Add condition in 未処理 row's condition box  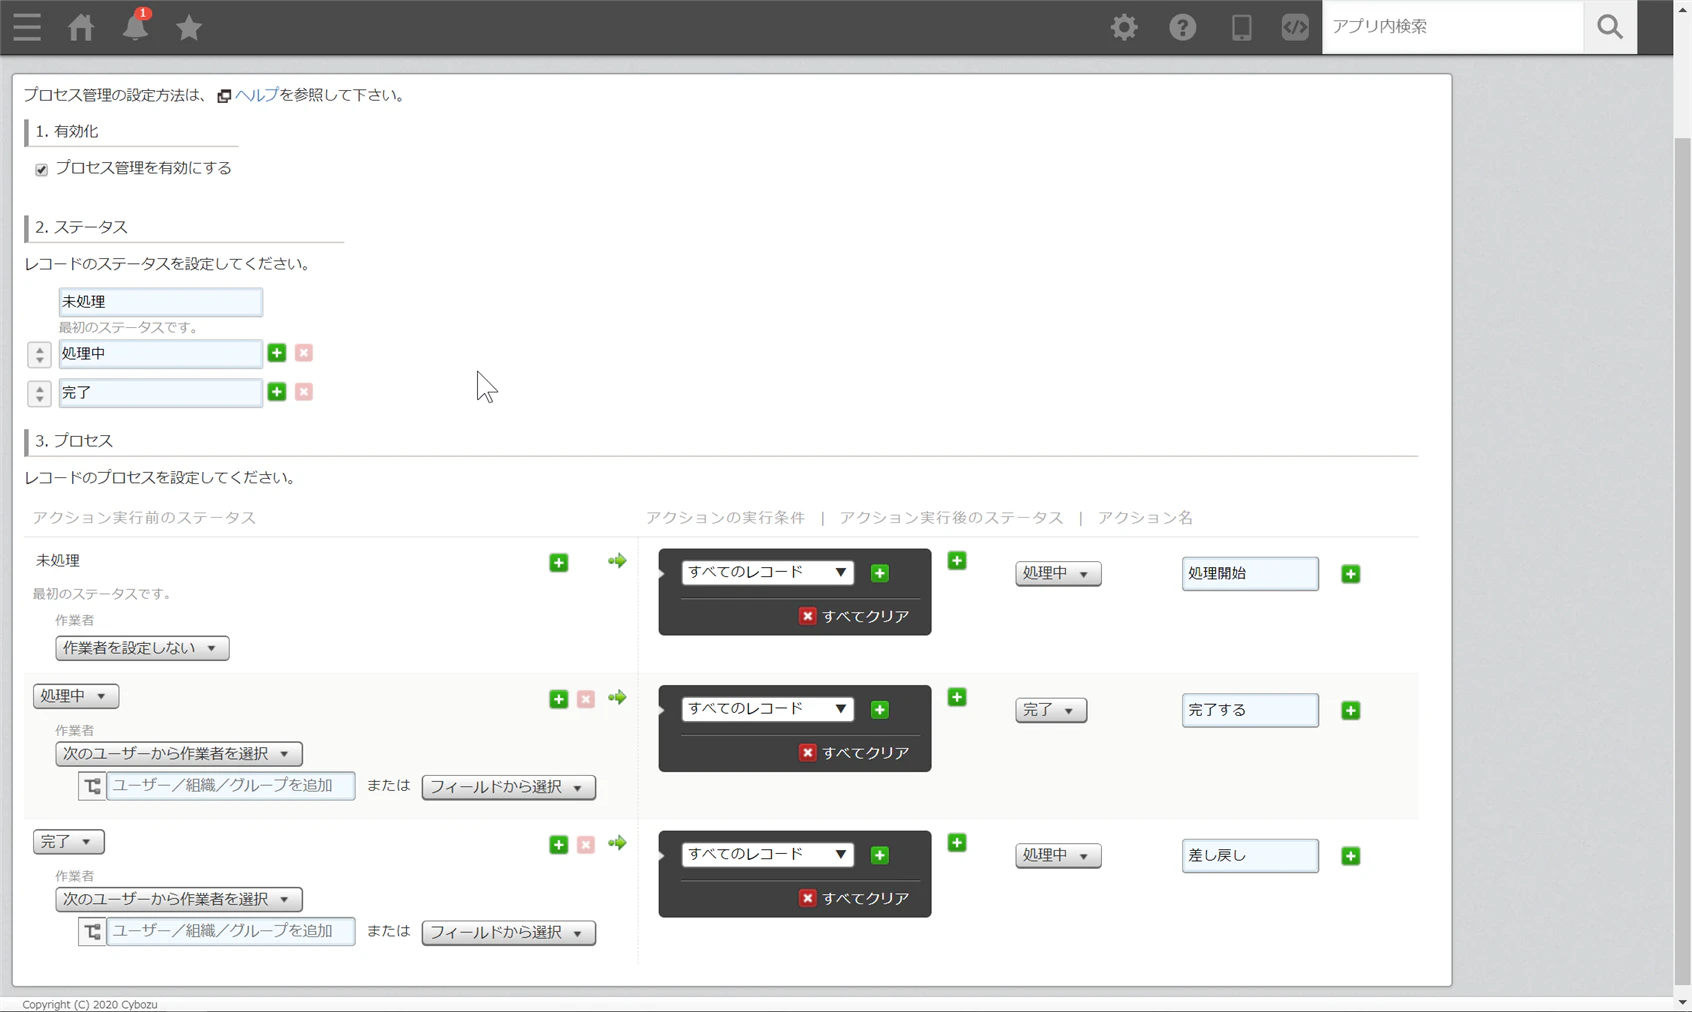(x=880, y=573)
